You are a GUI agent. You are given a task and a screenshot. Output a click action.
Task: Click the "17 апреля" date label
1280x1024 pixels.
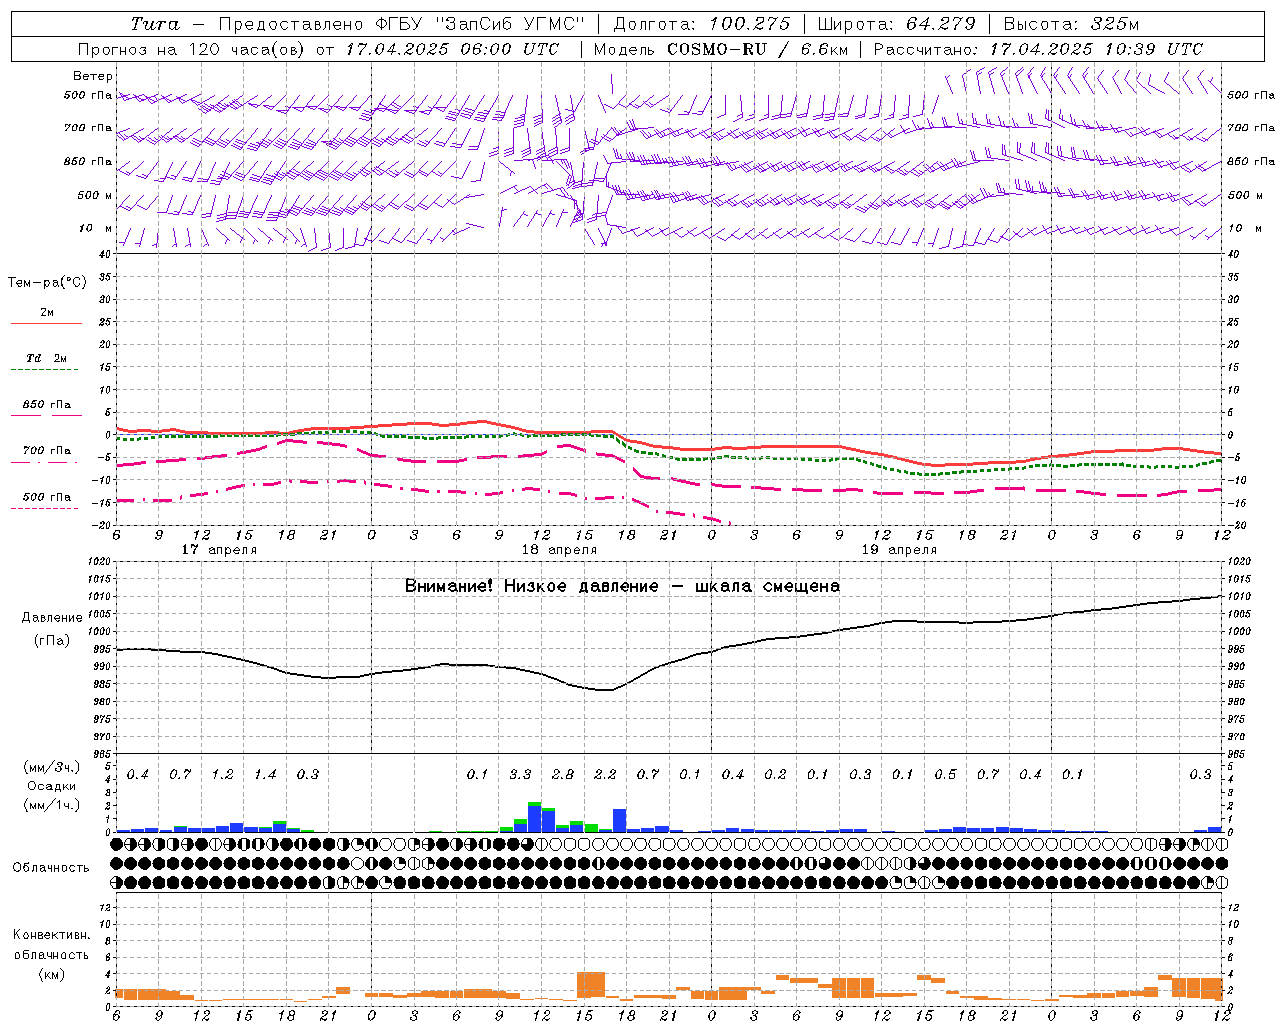pos(219,550)
